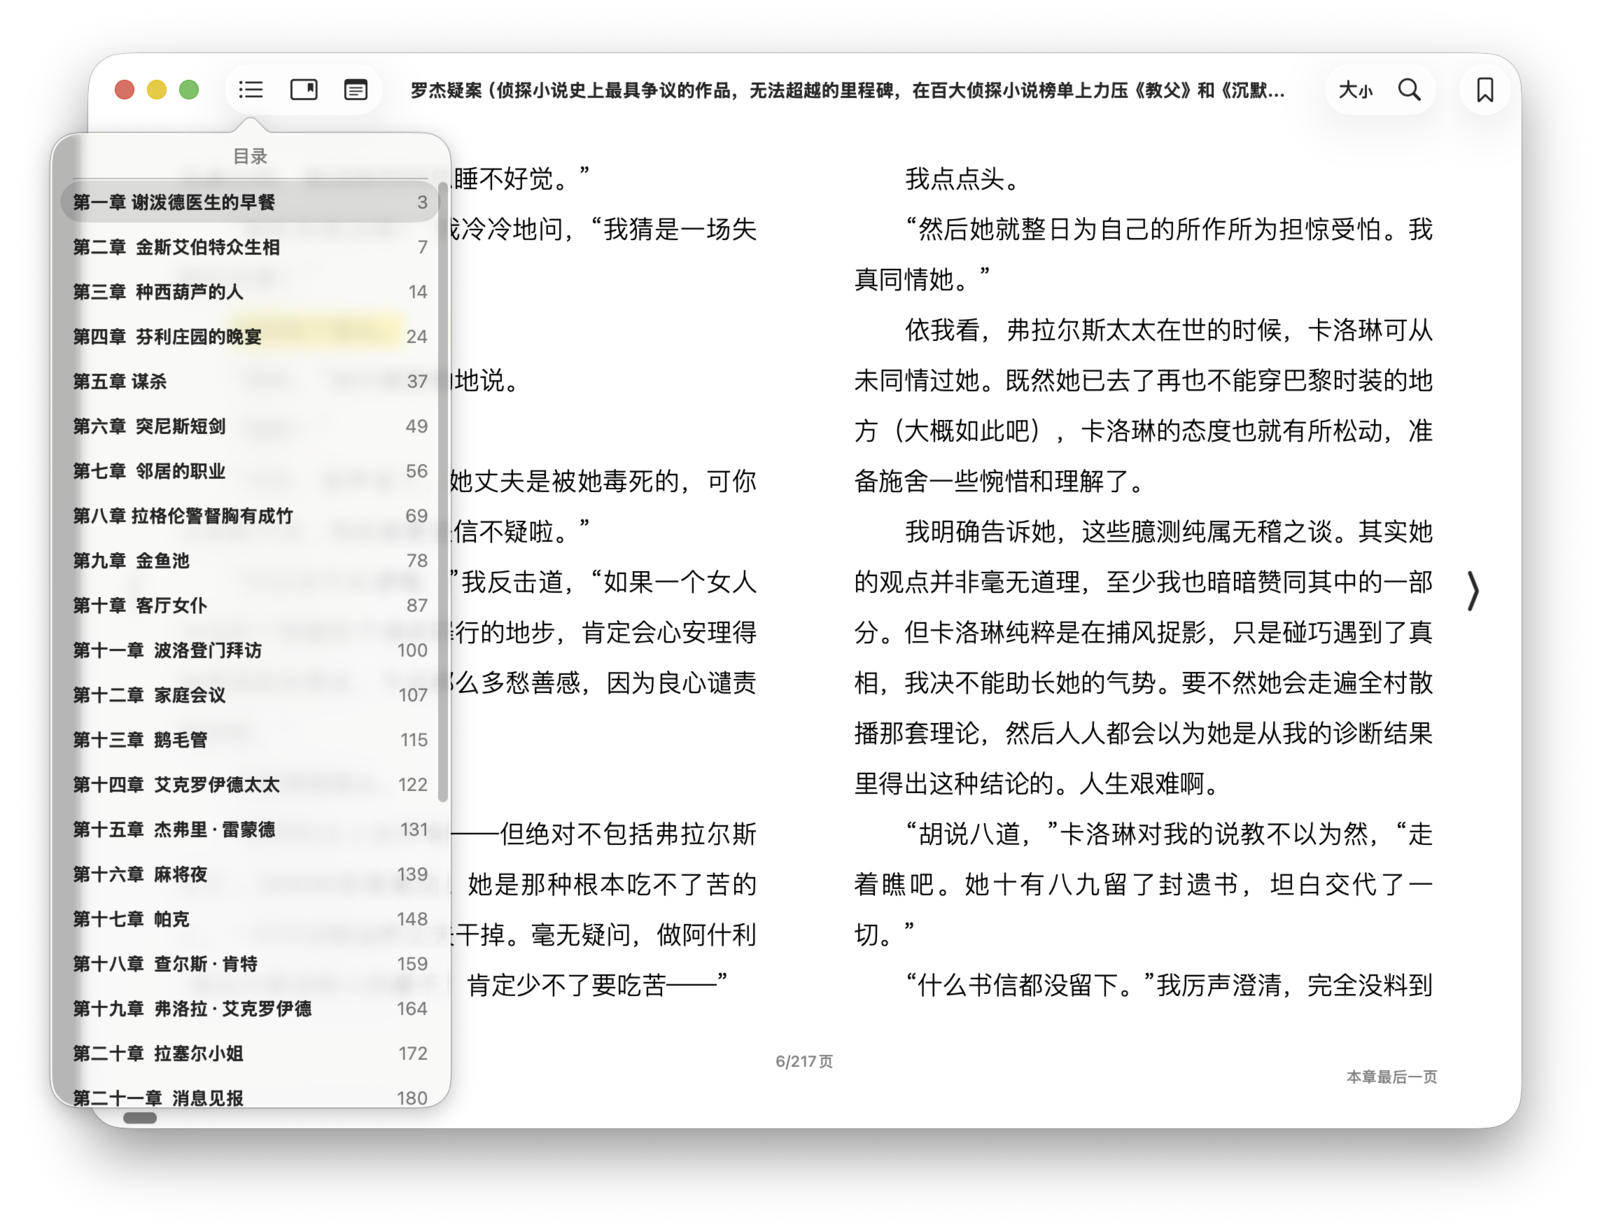The image size is (1600, 1232).
Task: Select chapter 第十一章 波洛登门拜访
Action: (167, 650)
